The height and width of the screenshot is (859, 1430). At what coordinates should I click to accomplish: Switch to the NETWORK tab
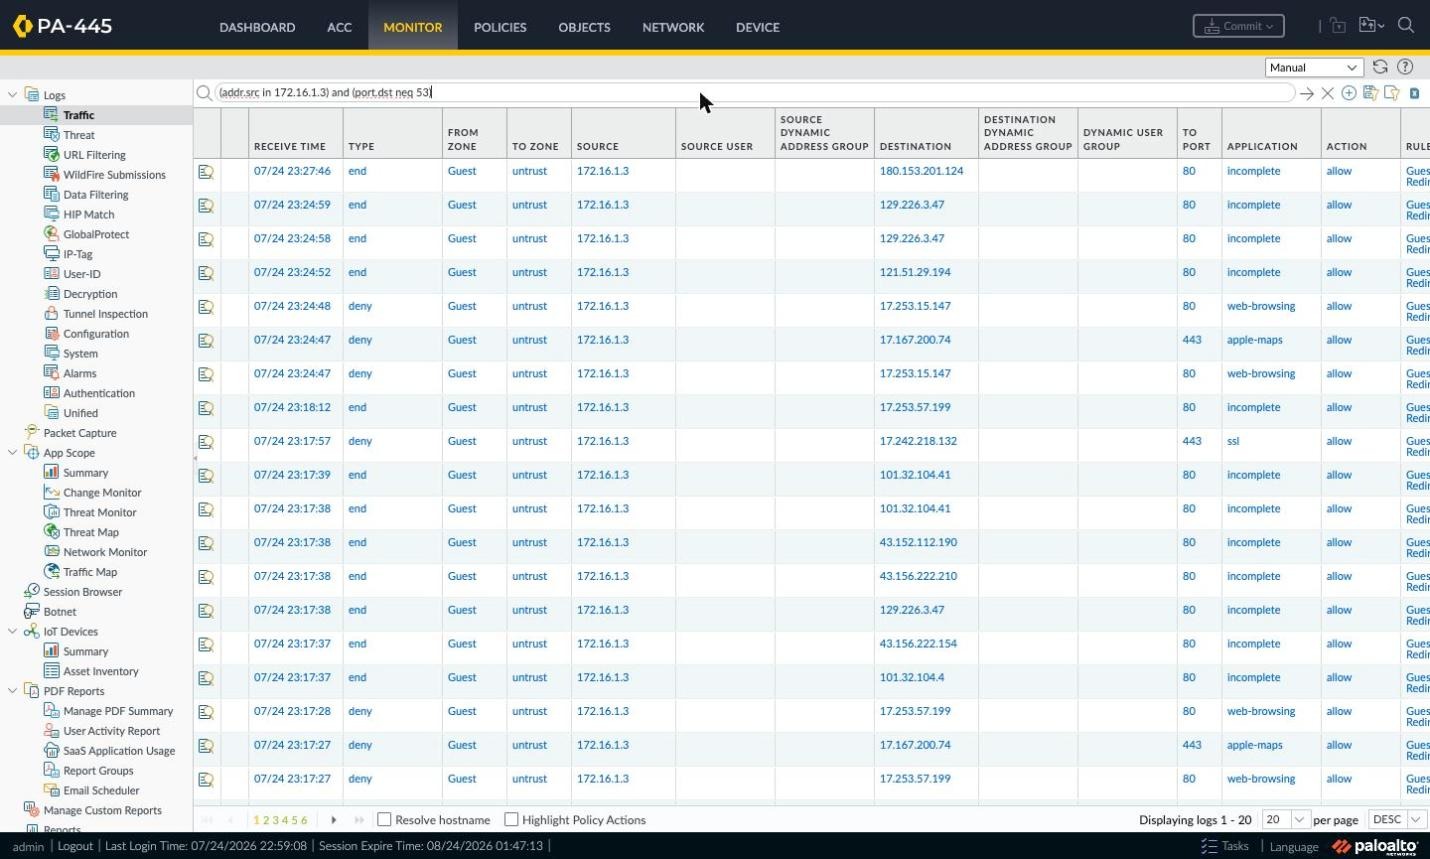point(673,27)
